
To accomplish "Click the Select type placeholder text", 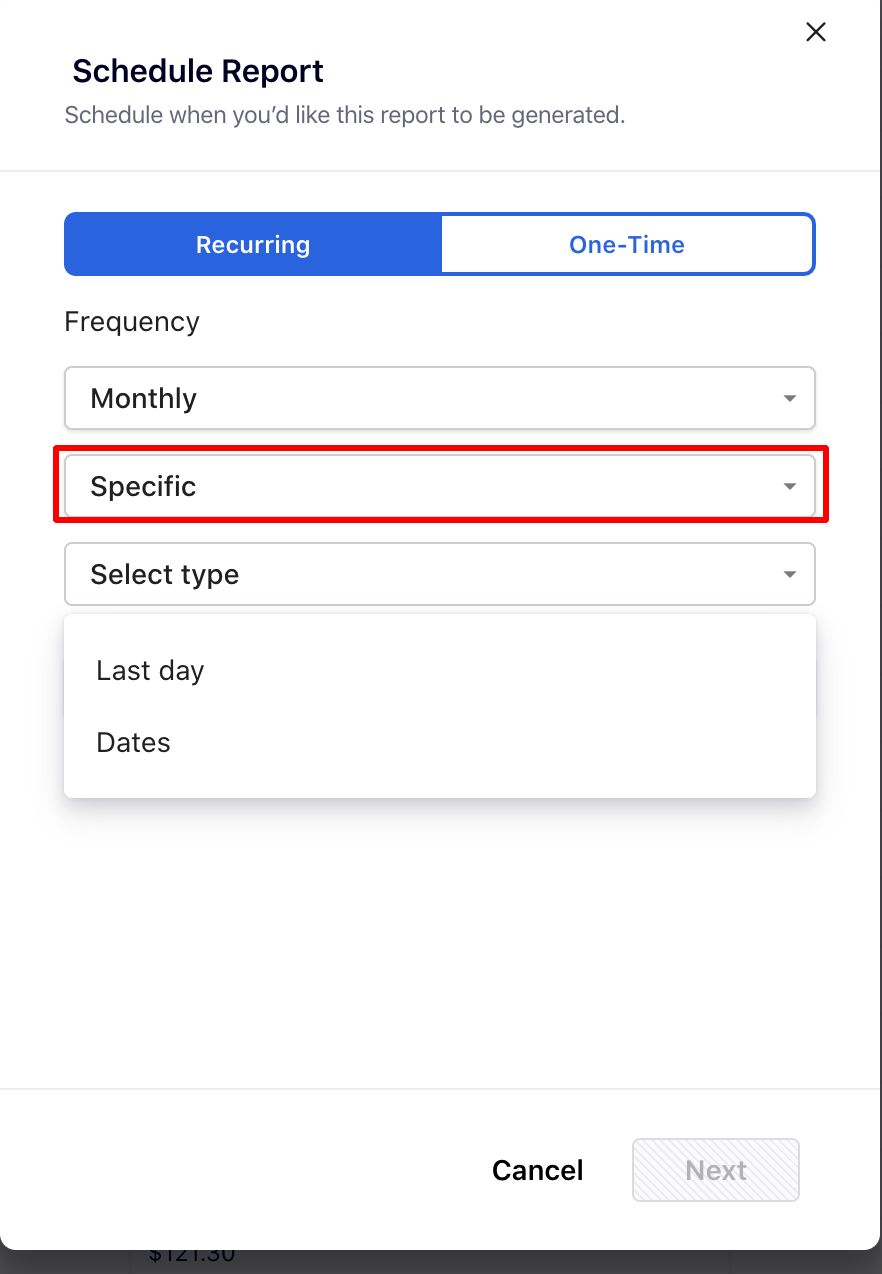I will 165,575.
